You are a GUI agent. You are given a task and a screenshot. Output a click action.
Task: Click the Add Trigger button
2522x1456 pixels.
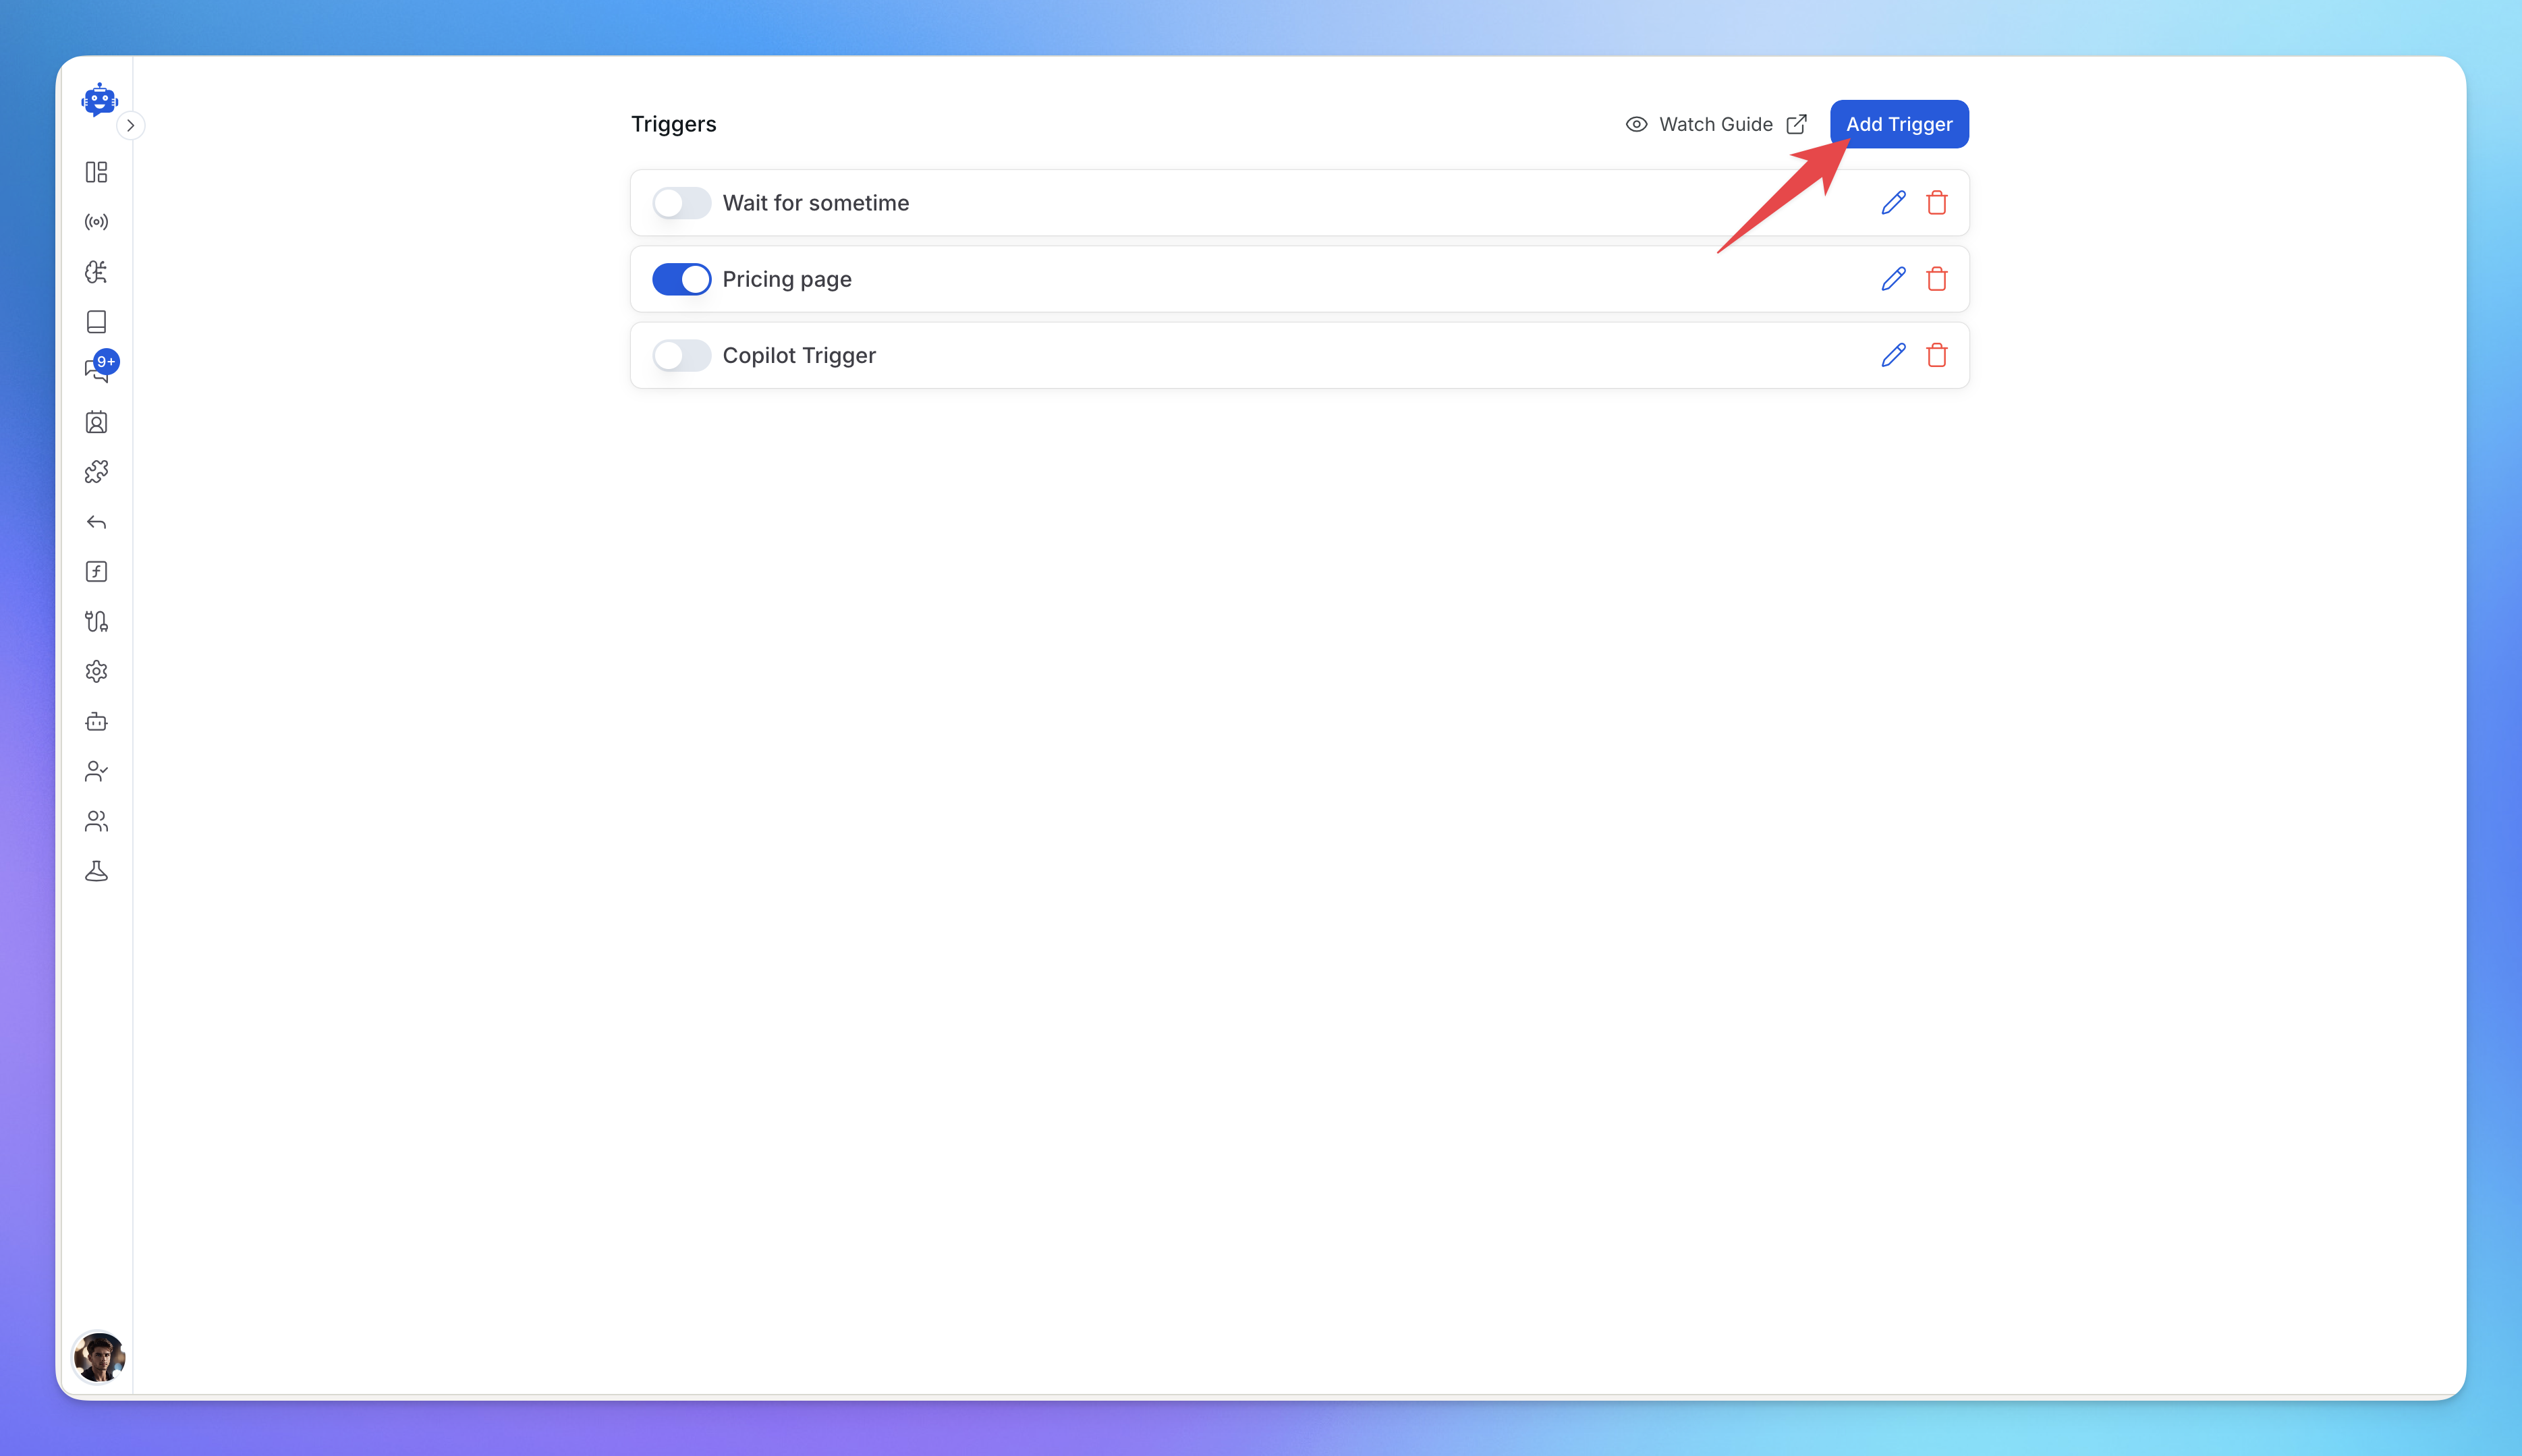point(1898,124)
